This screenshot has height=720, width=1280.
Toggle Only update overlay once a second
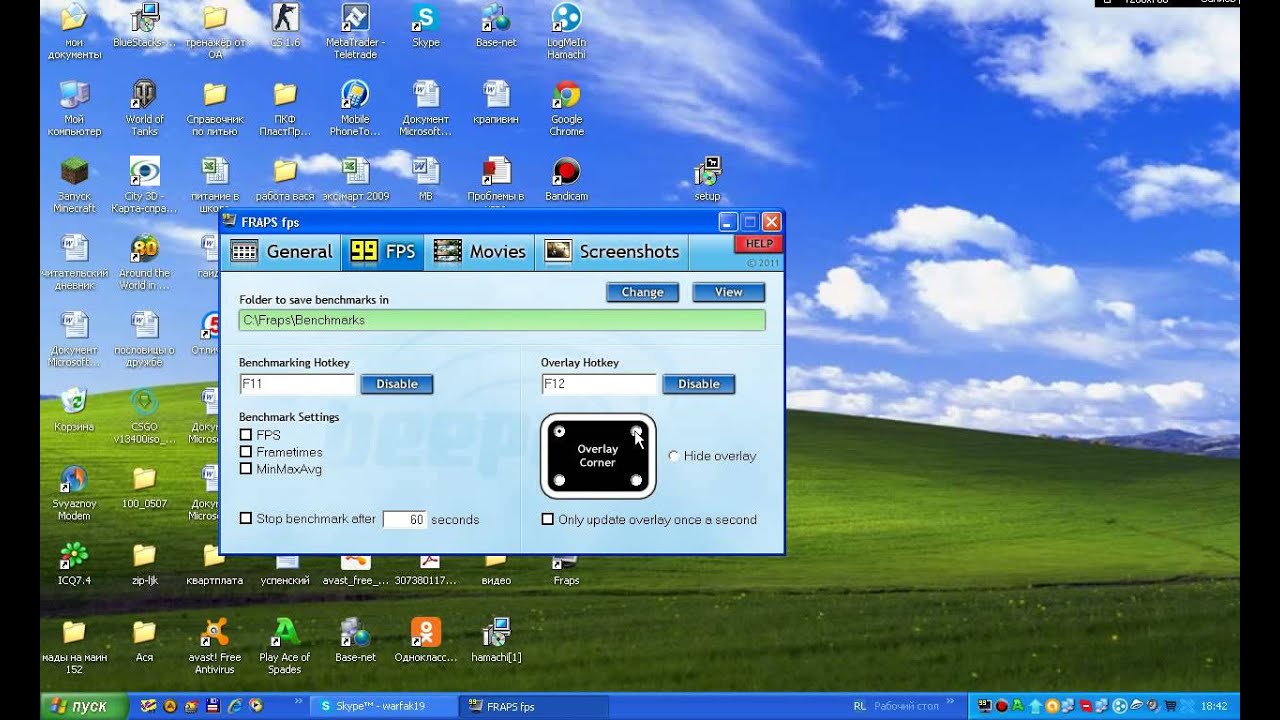pos(547,519)
